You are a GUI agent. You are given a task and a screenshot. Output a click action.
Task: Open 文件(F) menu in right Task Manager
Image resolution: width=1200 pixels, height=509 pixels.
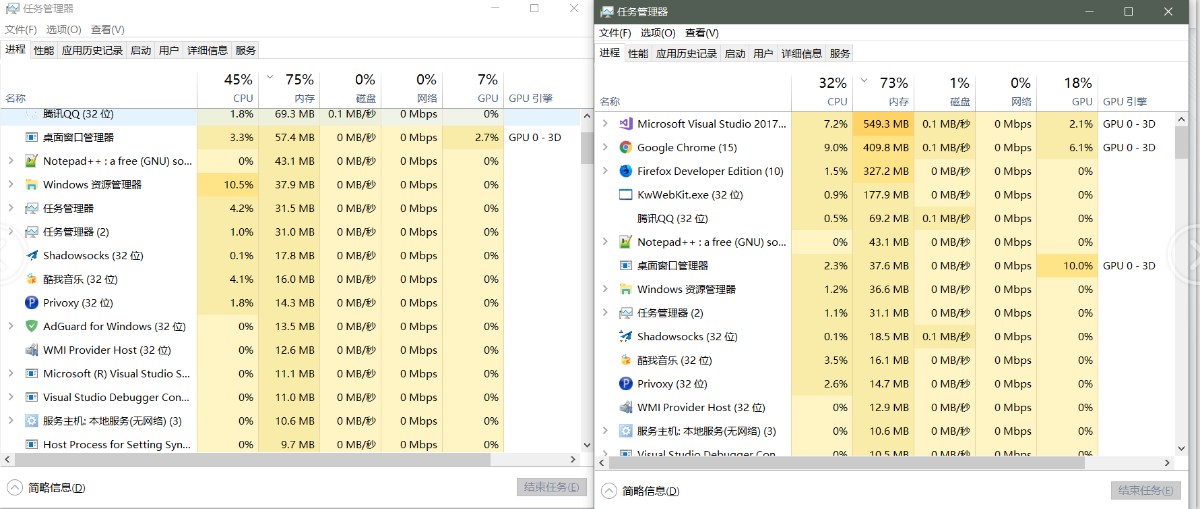click(x=615, y=33)
